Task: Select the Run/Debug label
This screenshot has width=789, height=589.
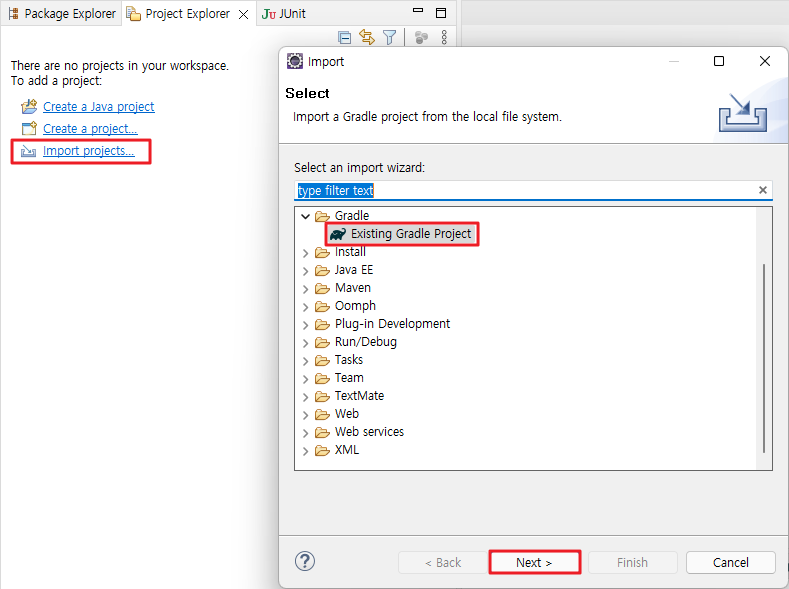Action: 366,342
